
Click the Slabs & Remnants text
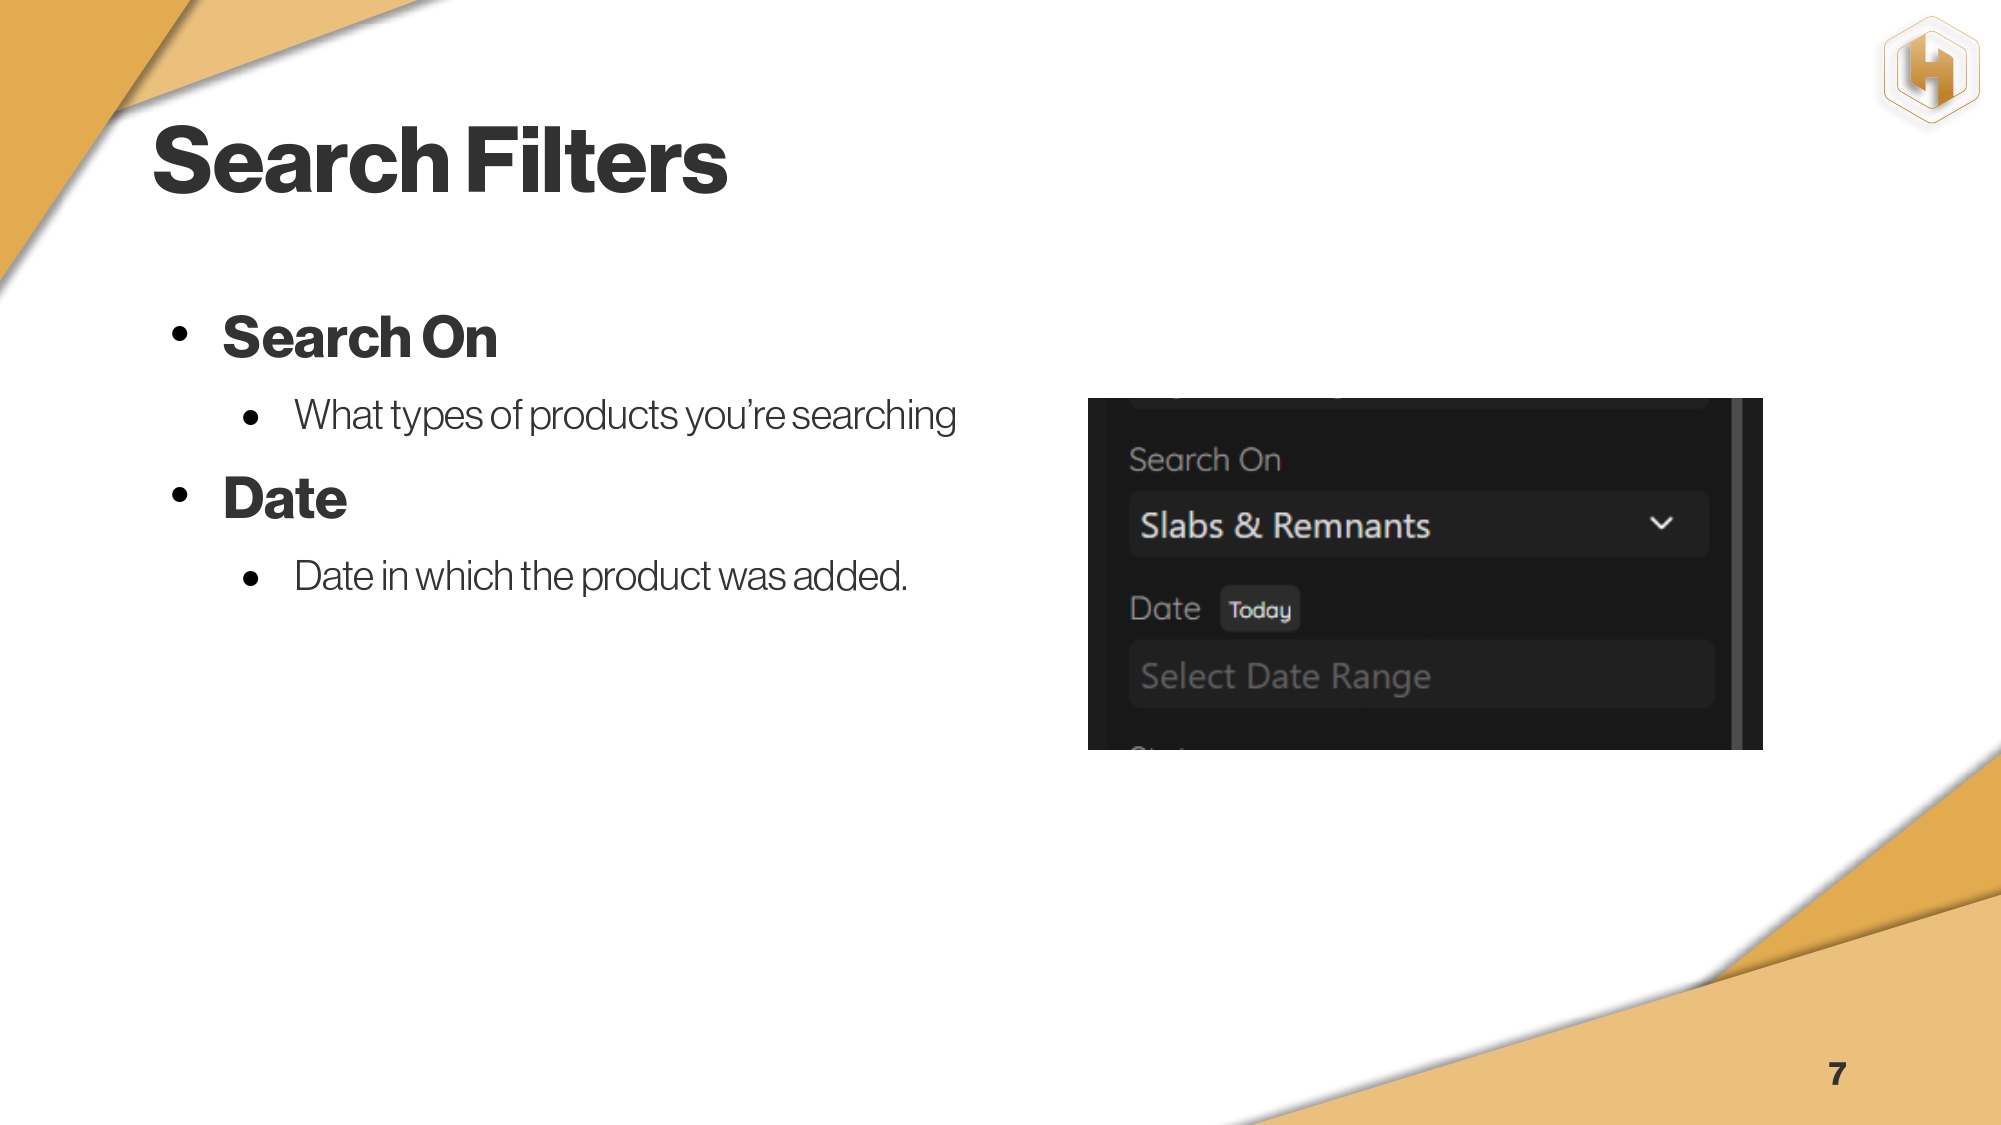click(1285, 526)
